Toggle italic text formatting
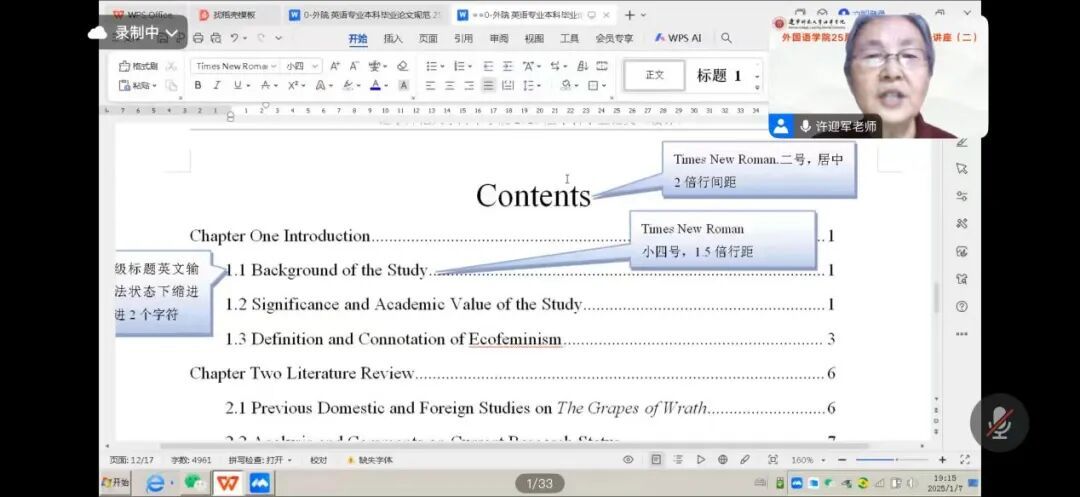Viewport: 1080px width, 497px height. [216, 86]
